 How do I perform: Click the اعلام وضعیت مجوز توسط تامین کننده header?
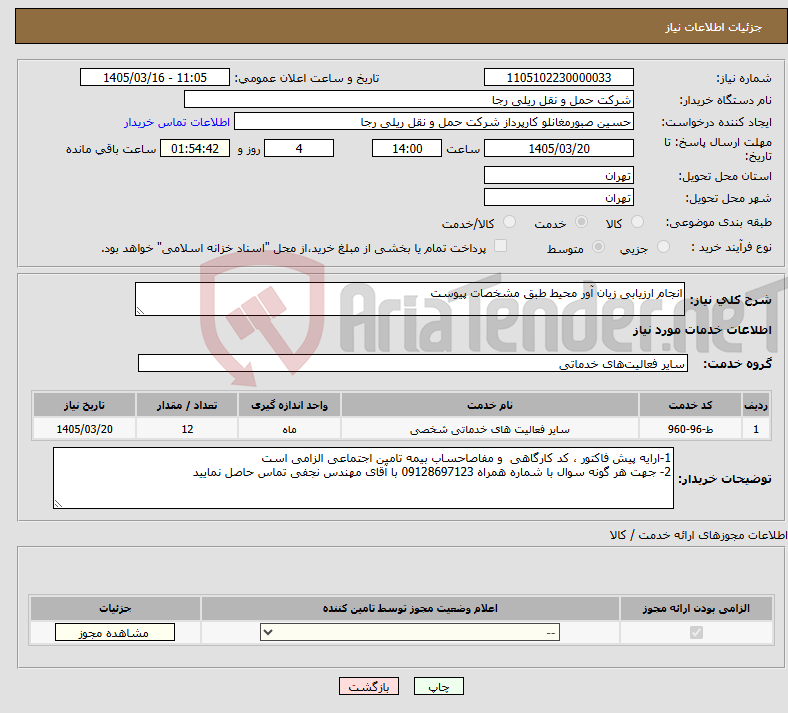(x=410, y=608)
